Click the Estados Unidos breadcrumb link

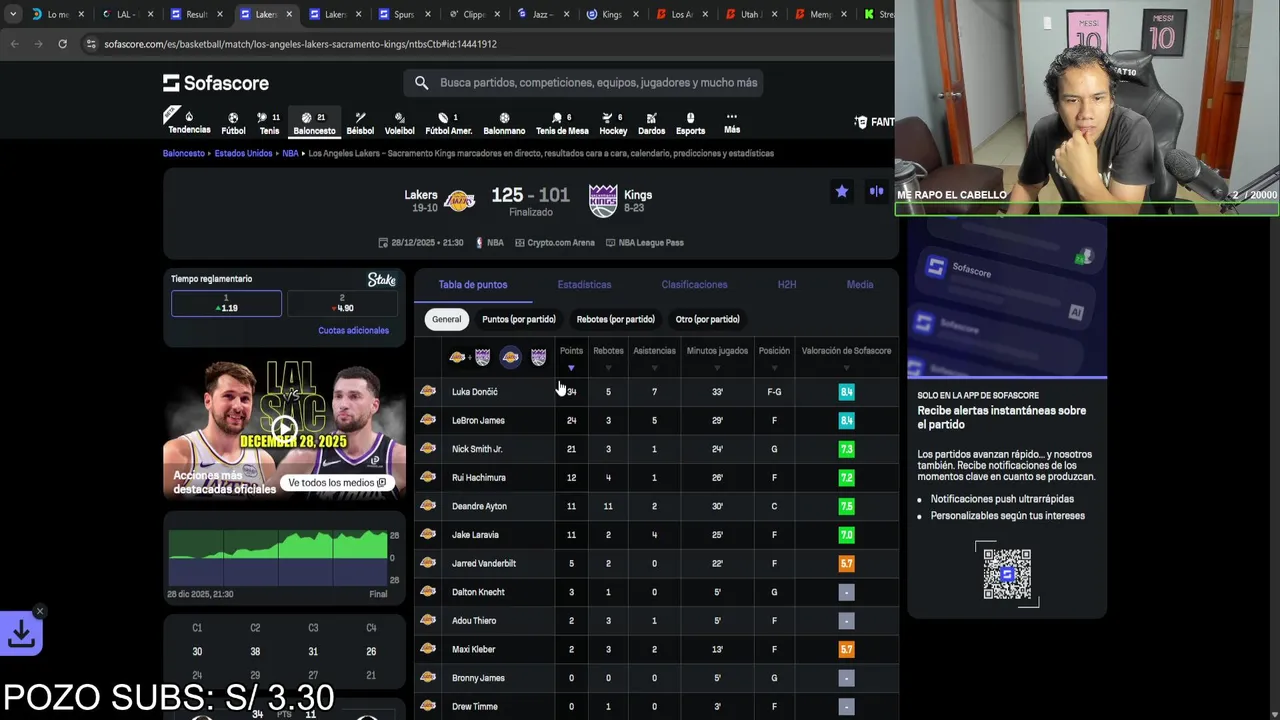[x=243, y=154]
